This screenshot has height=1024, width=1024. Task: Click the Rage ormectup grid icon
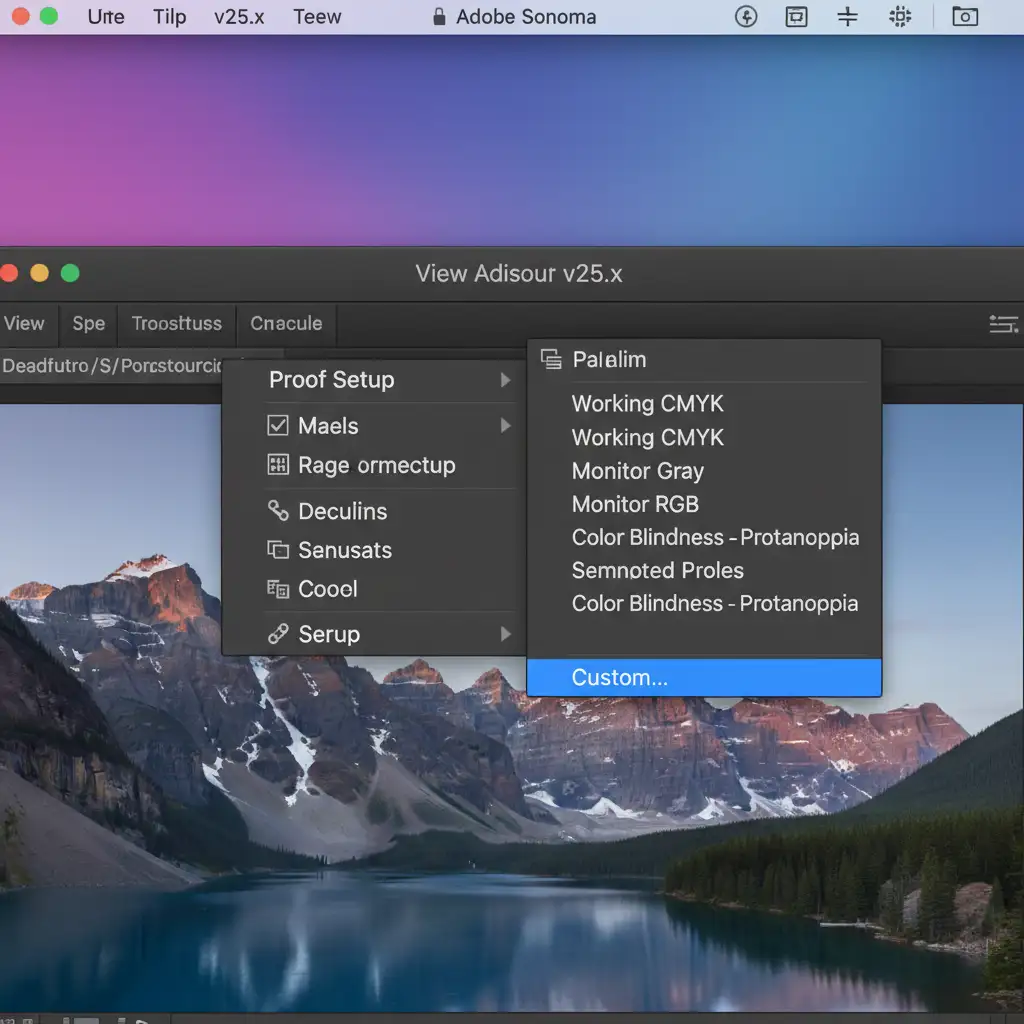(278, 465)
